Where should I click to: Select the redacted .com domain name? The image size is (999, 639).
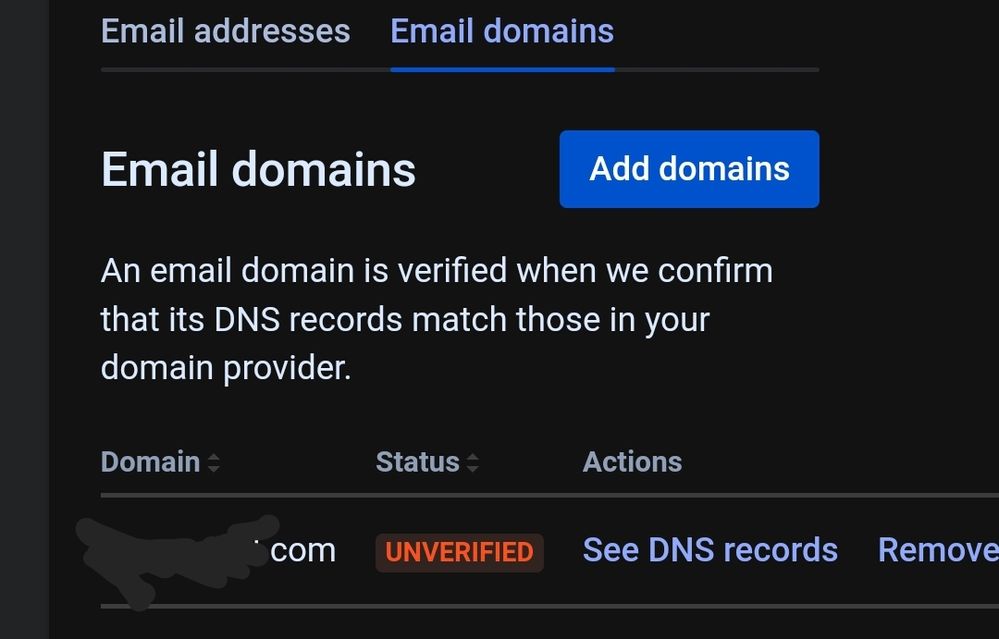pos(303,550)
